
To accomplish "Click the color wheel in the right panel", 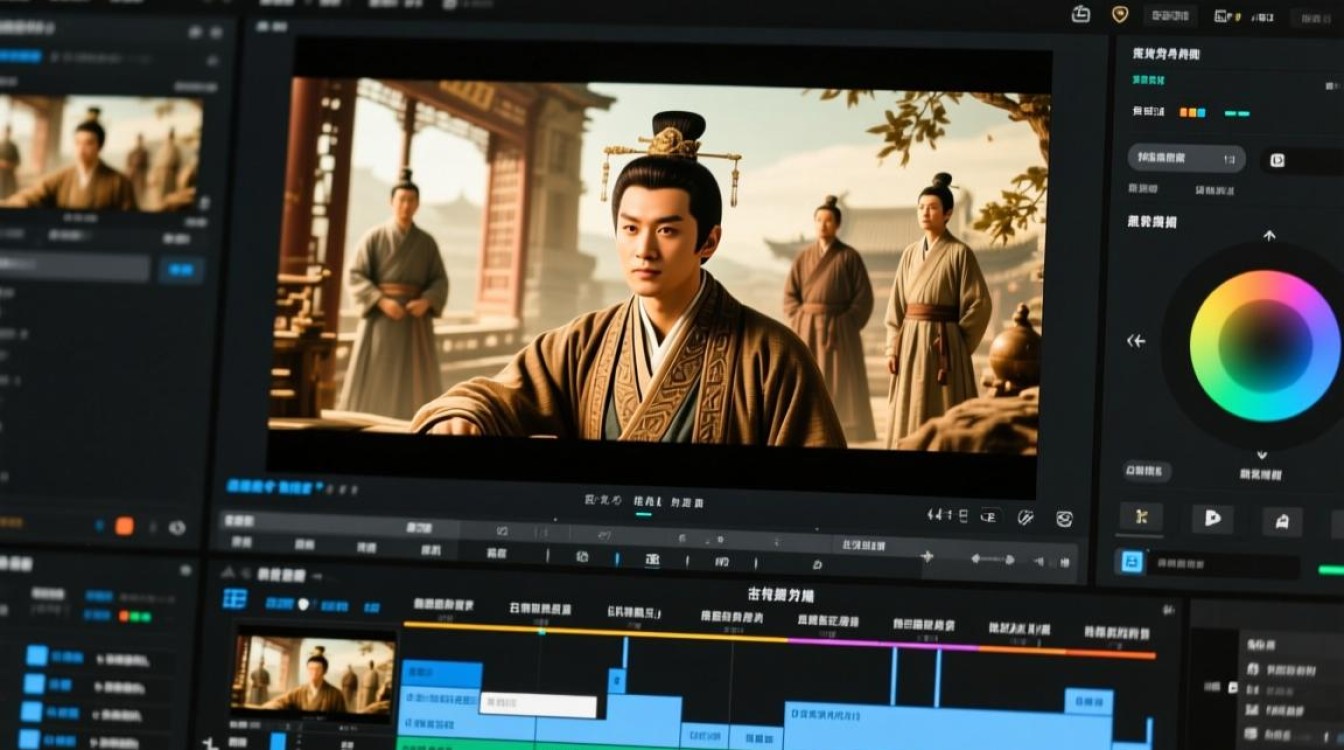I will [1264, 345].
